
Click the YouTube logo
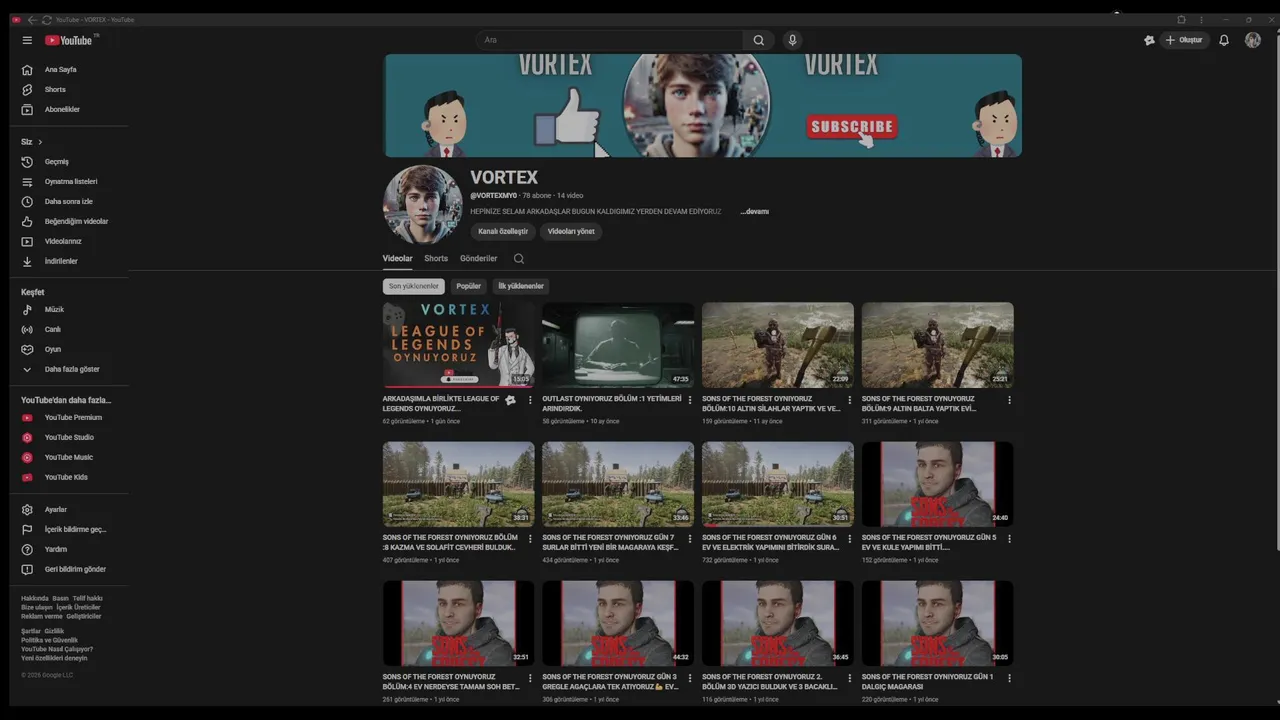click(71, 40)
